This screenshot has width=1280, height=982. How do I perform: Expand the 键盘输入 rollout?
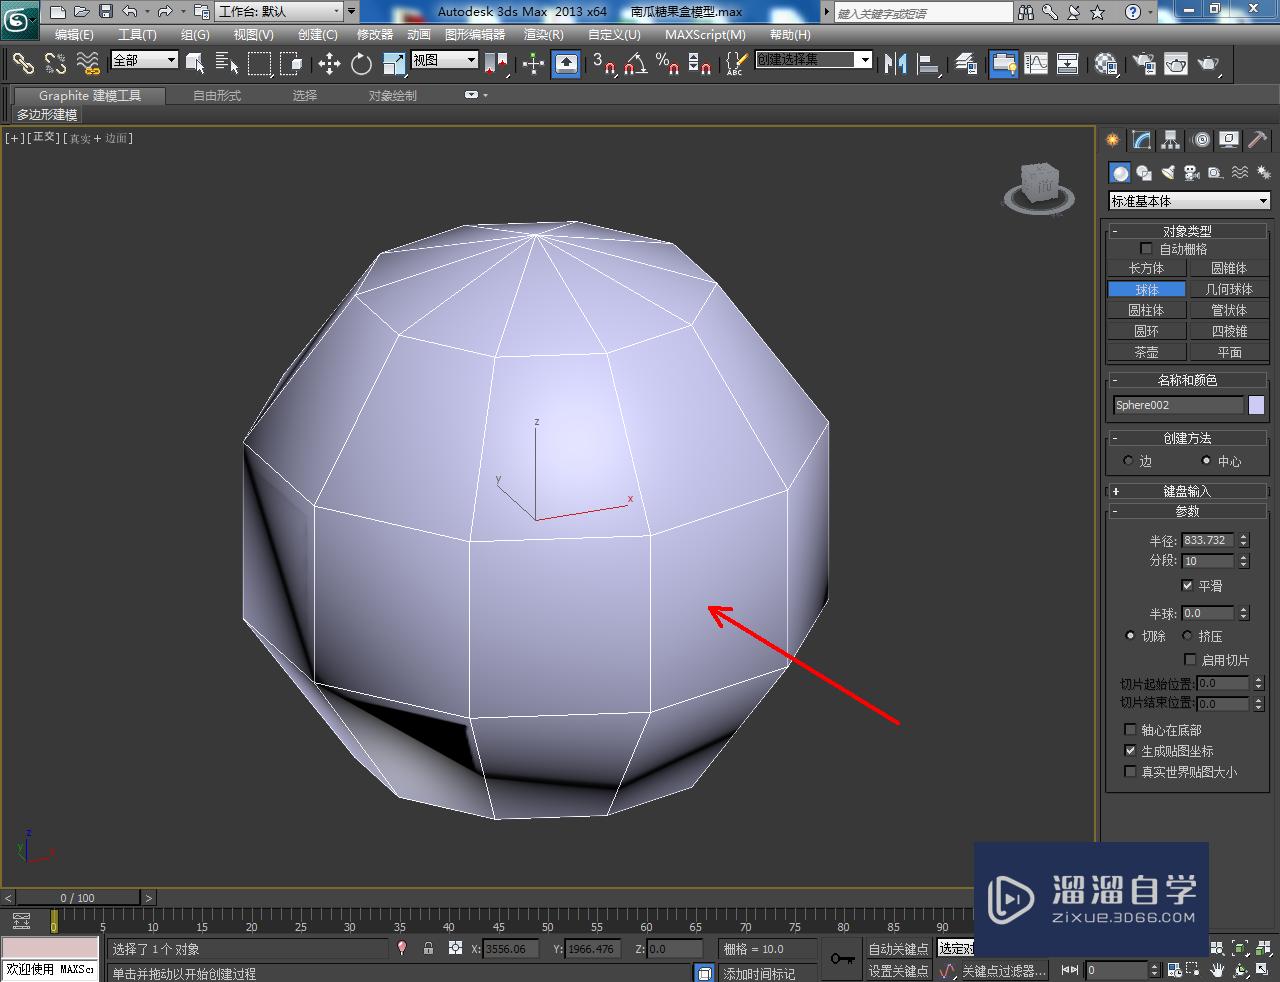pyautogui.click(x=1187, y=491)
